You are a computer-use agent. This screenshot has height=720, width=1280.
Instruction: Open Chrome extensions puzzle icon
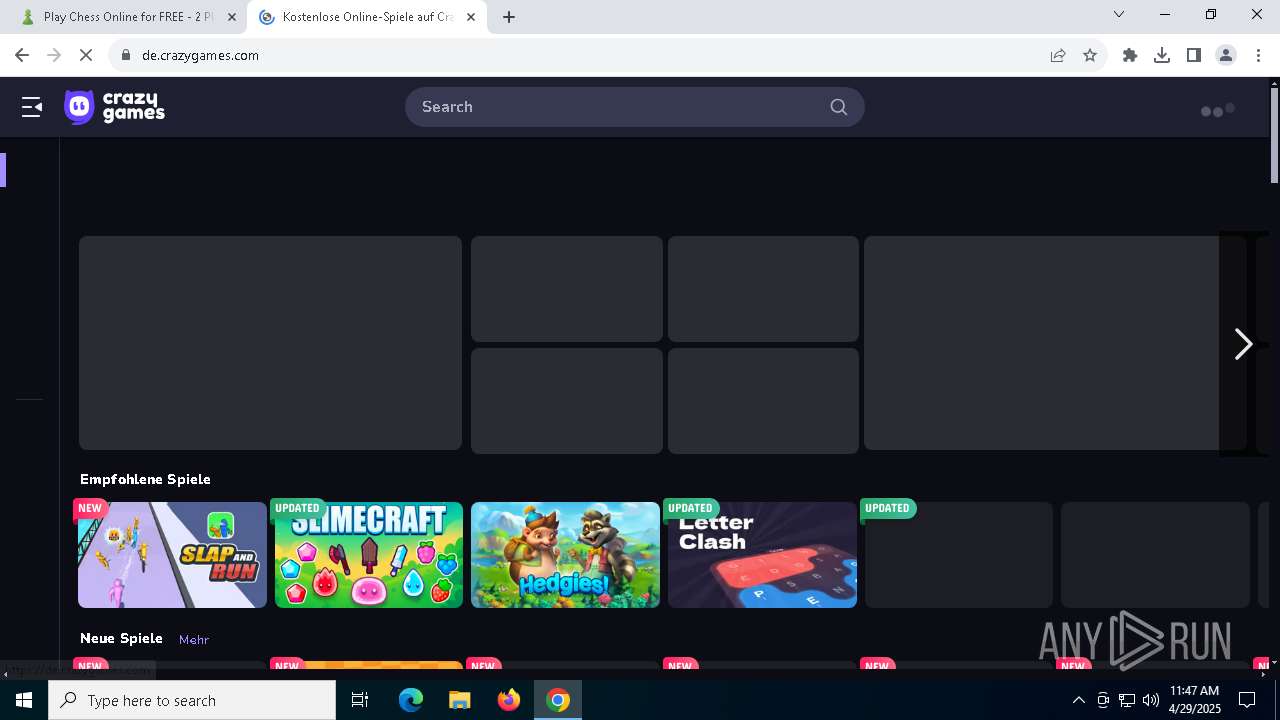pos(1130,55)
